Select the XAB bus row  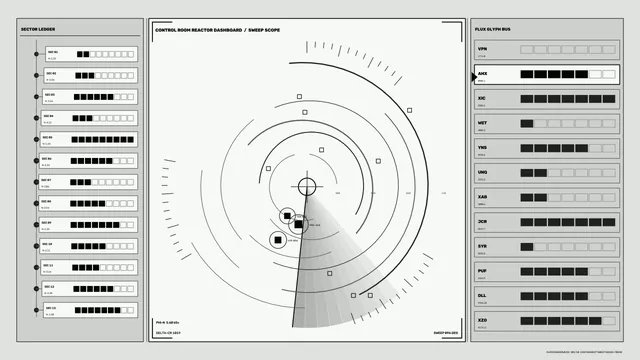coord(547,198)
